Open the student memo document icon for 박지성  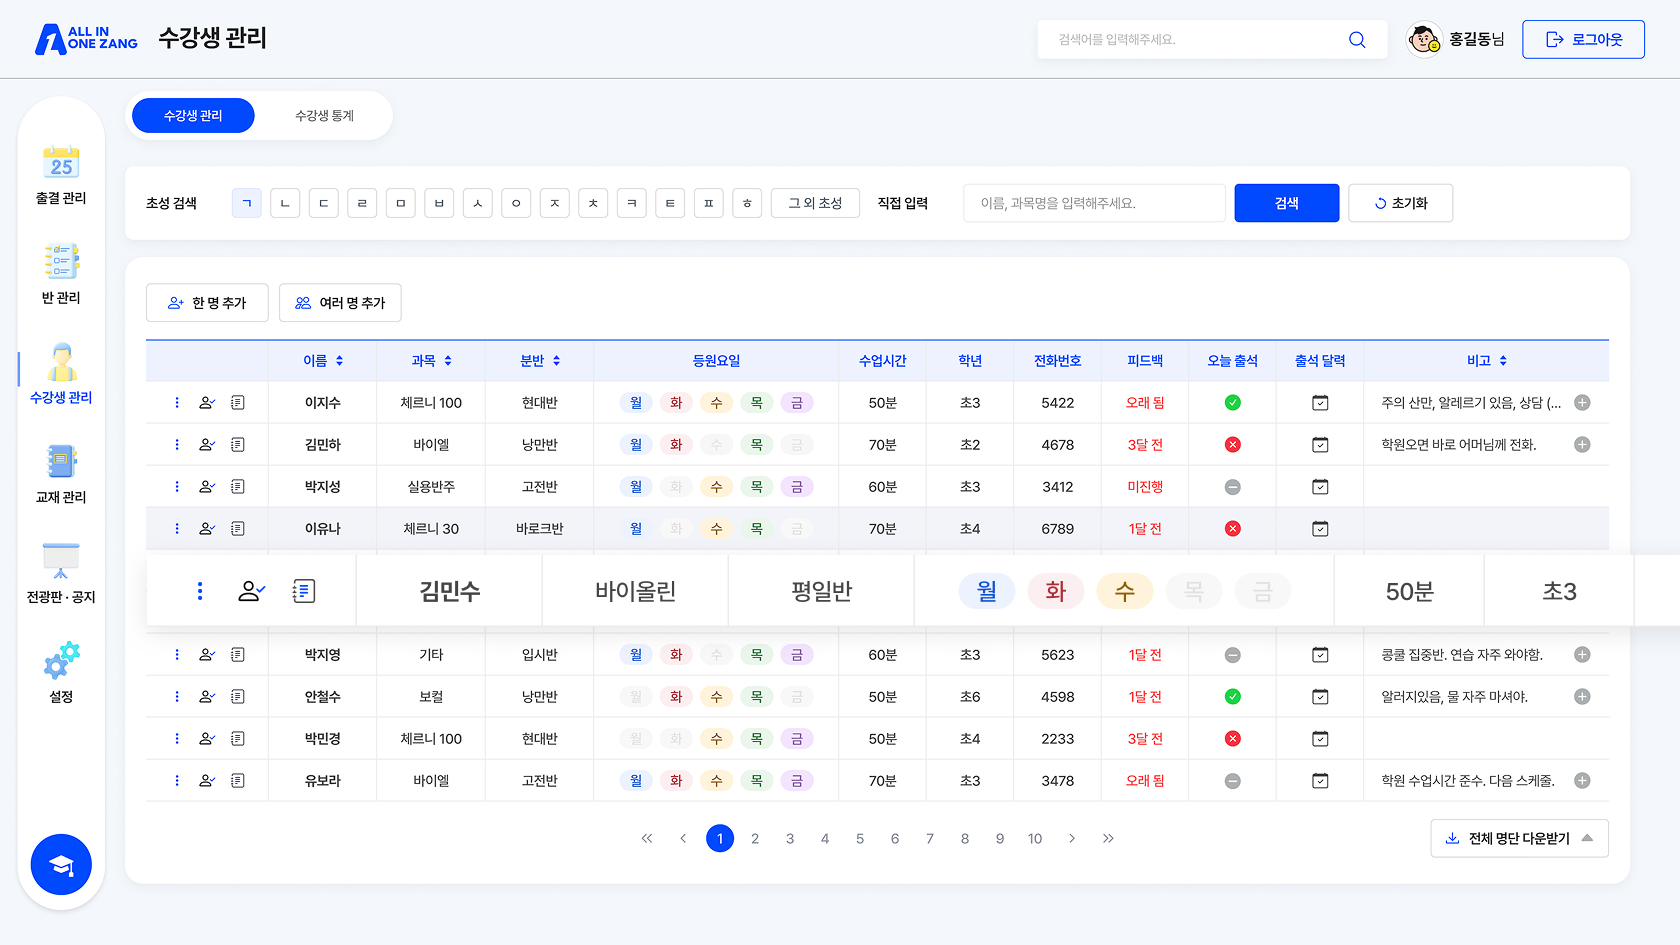tap(238, 486)
